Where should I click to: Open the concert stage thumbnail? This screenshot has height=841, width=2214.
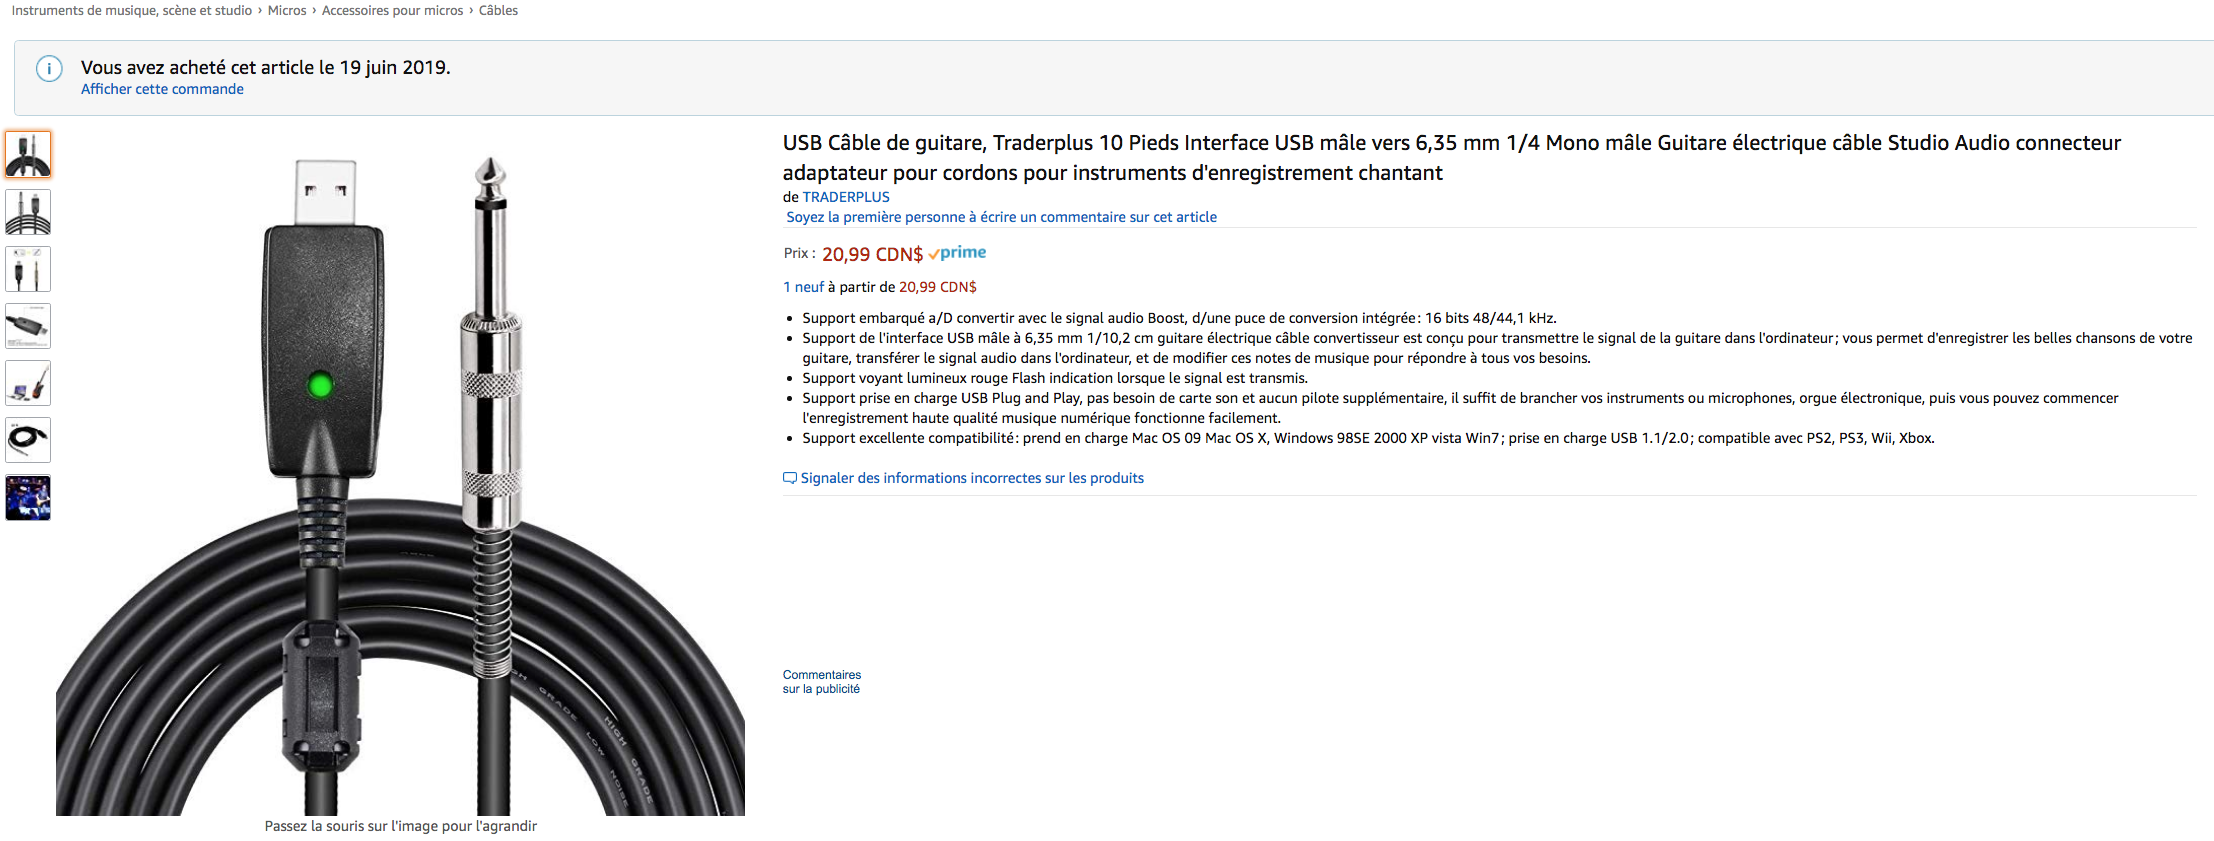[x=28, y=497]
